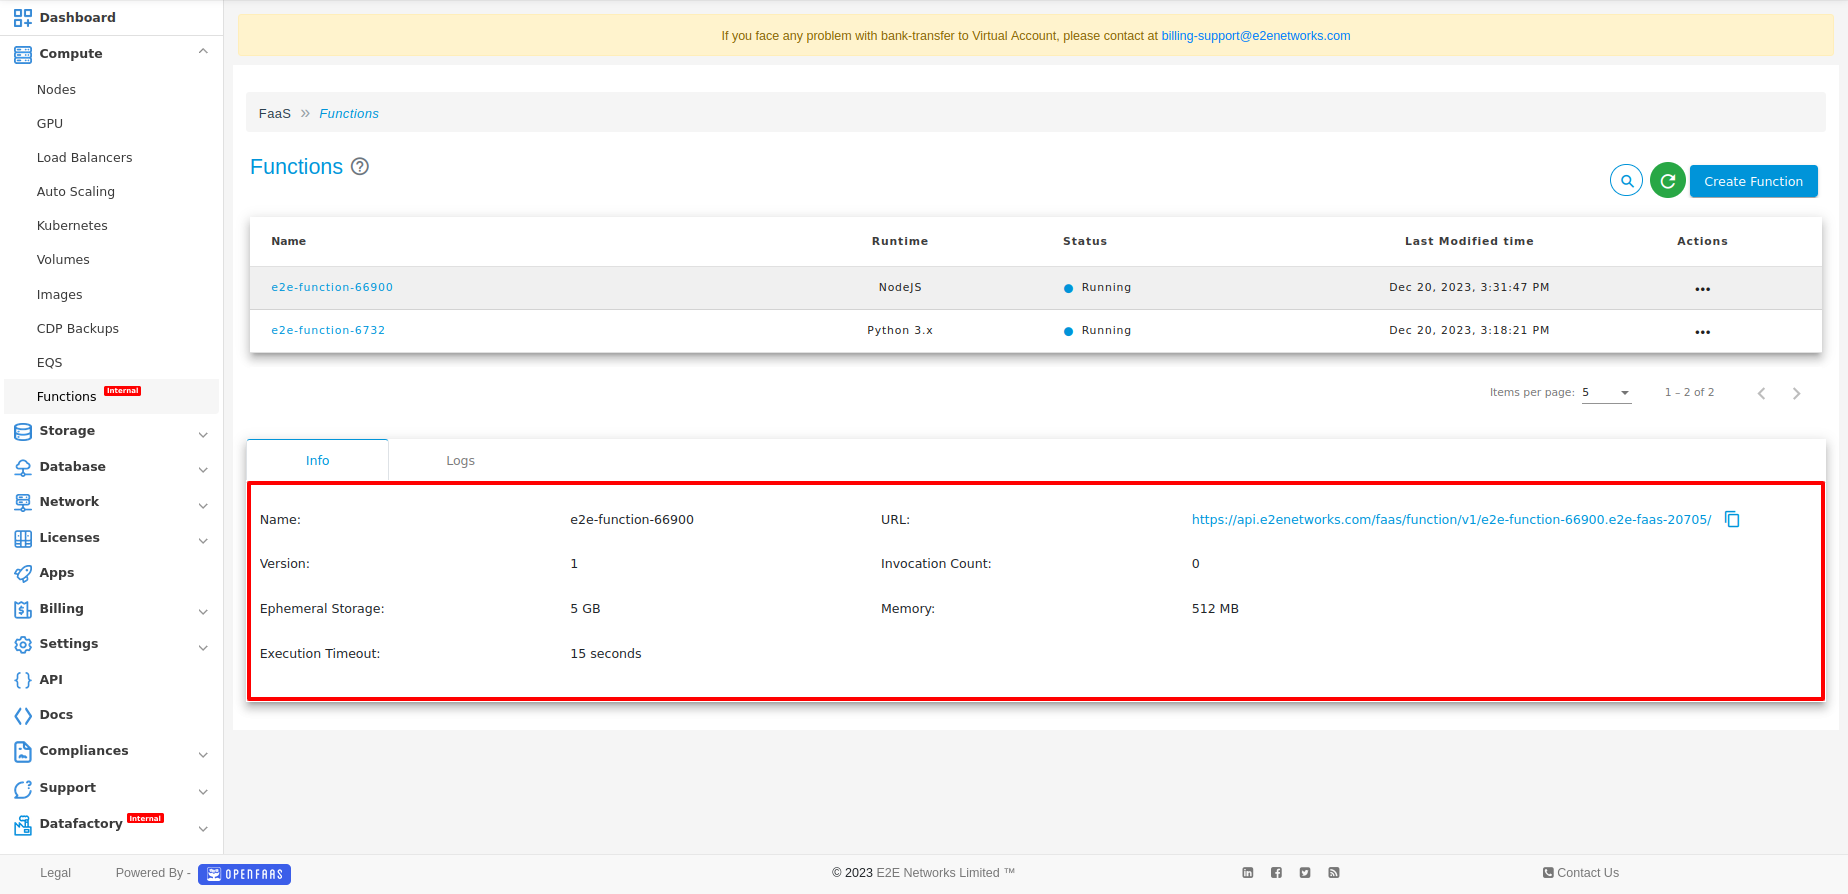Open the Twitter icon in footer
The width and height of the screenshot is (1848, 894).
pos(1305,873)
